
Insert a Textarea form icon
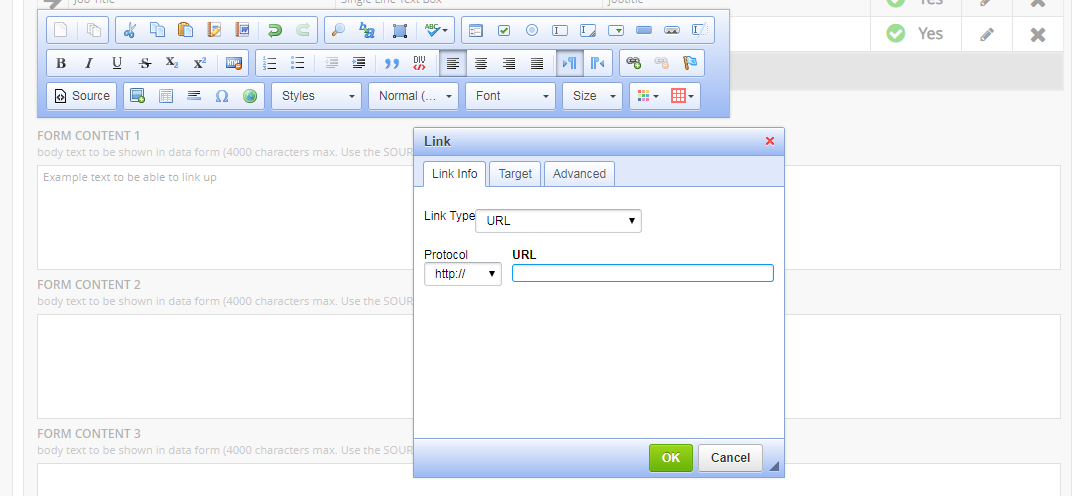point(588,30)
